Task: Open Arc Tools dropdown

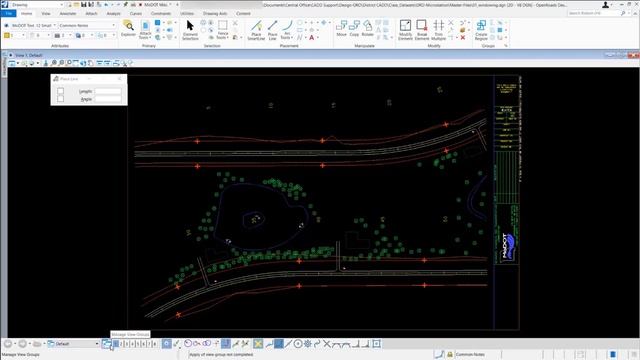Action: (x=287, y=30)
